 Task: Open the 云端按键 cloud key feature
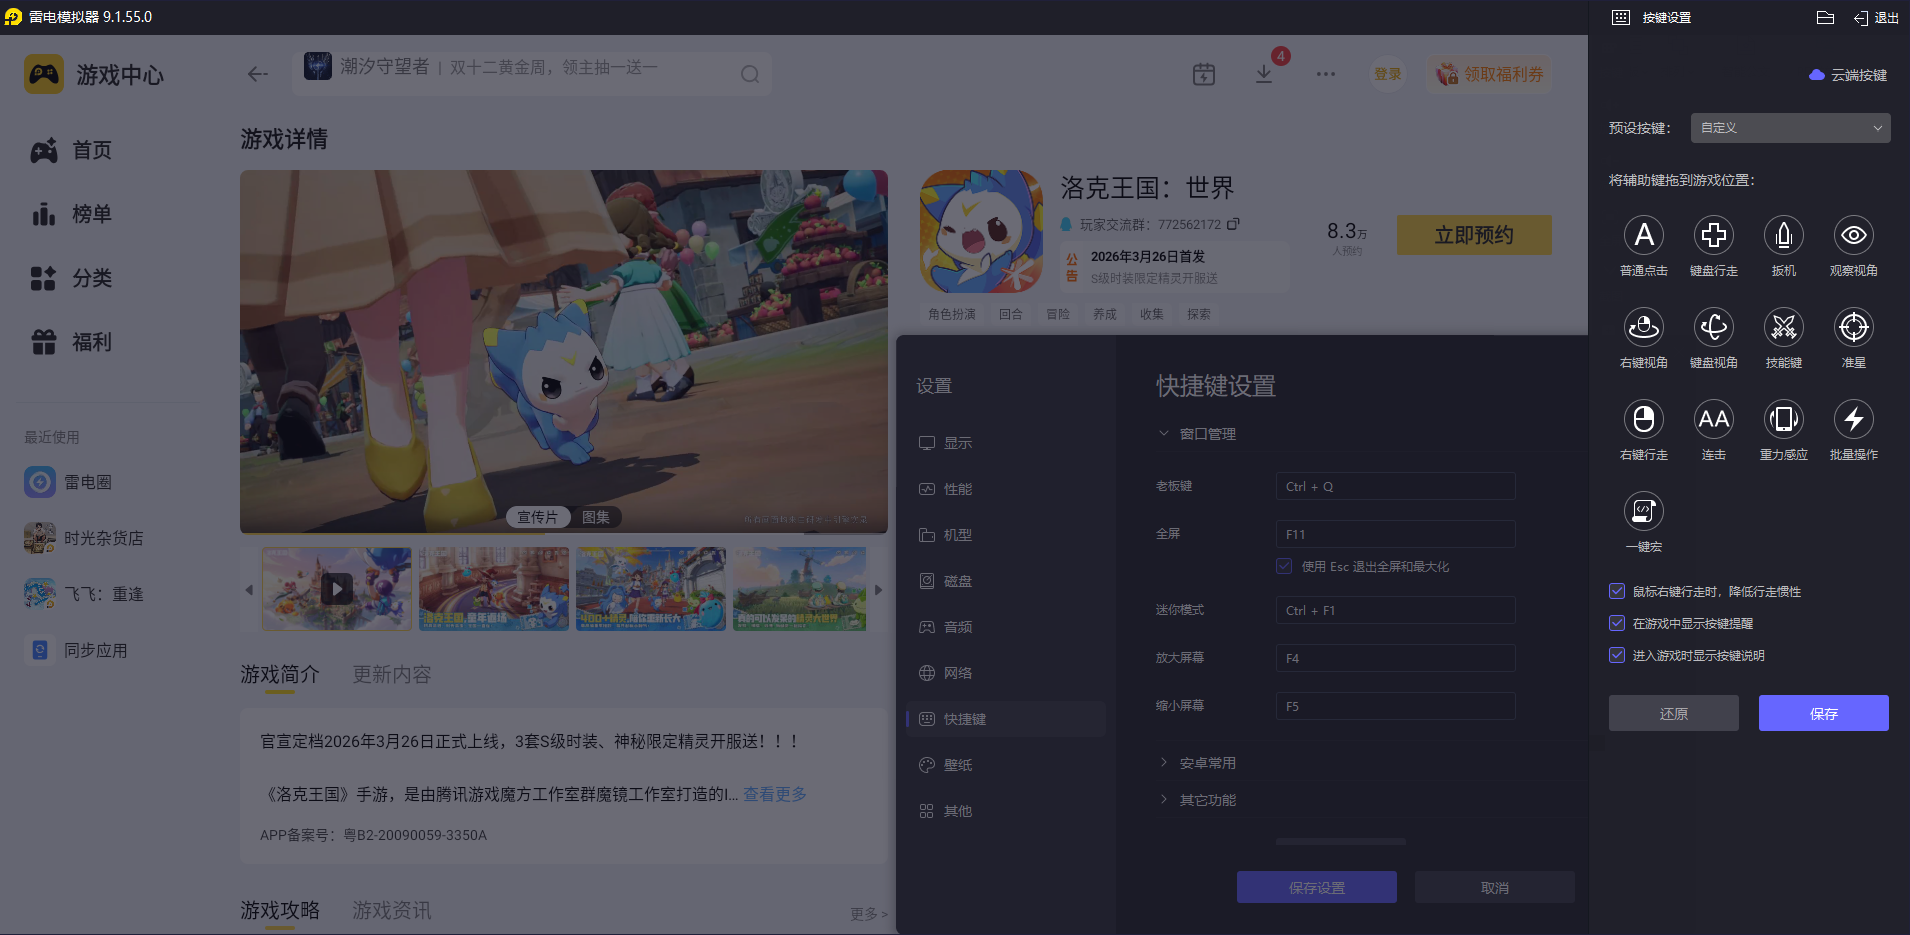pyautogui.click(x=1849, y=75)
